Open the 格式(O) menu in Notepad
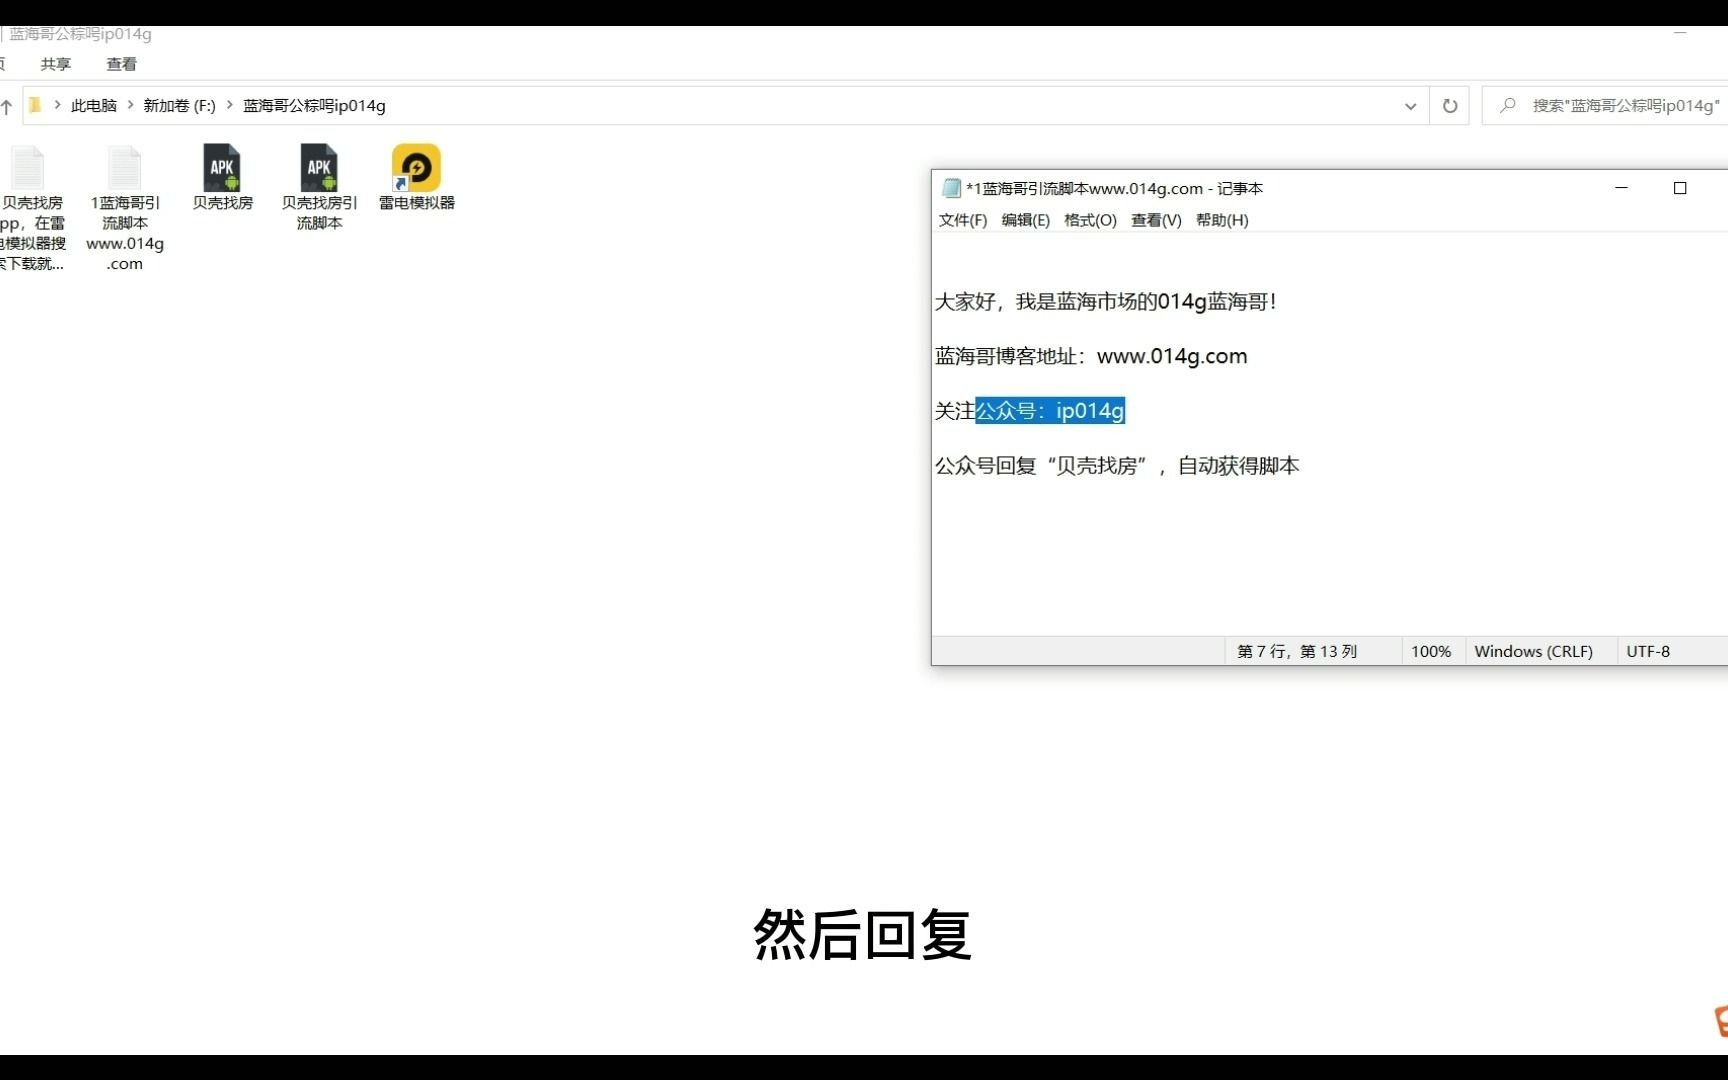Screen dimensions: 1728x1080 pyautogui.click(x=1090, y=220)
